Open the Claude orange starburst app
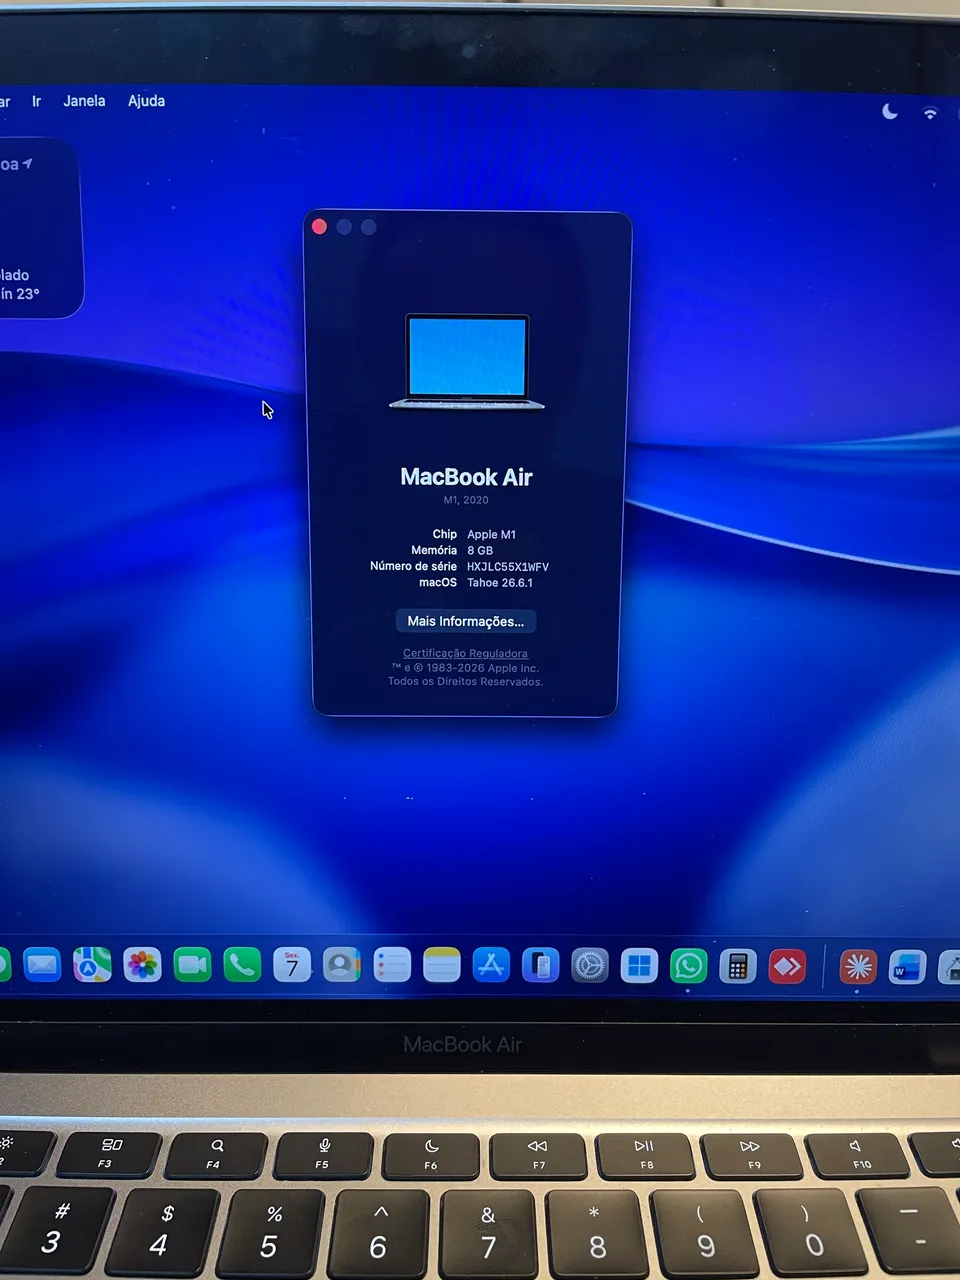Image resolution: width=960 pixels, height=1280 pixels. pos(858,967)
